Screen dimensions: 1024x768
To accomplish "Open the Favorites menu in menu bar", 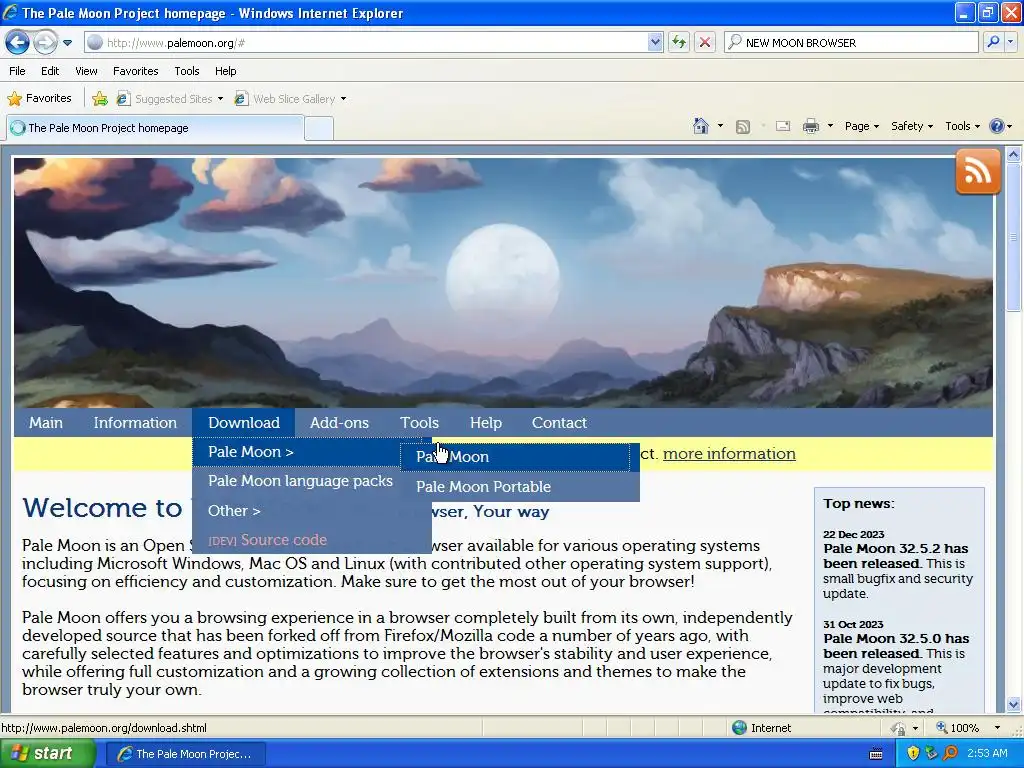I will click(x=136, y=71).
